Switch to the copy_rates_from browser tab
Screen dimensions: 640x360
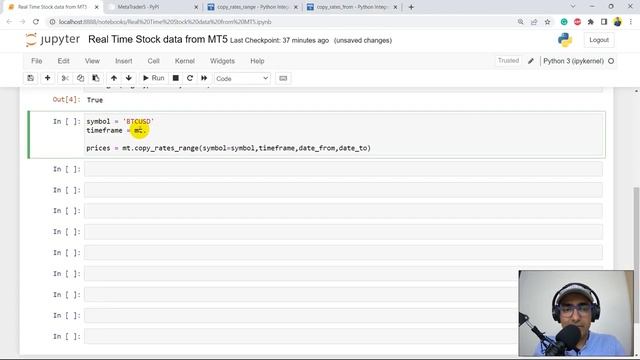(x=352, y=7)
